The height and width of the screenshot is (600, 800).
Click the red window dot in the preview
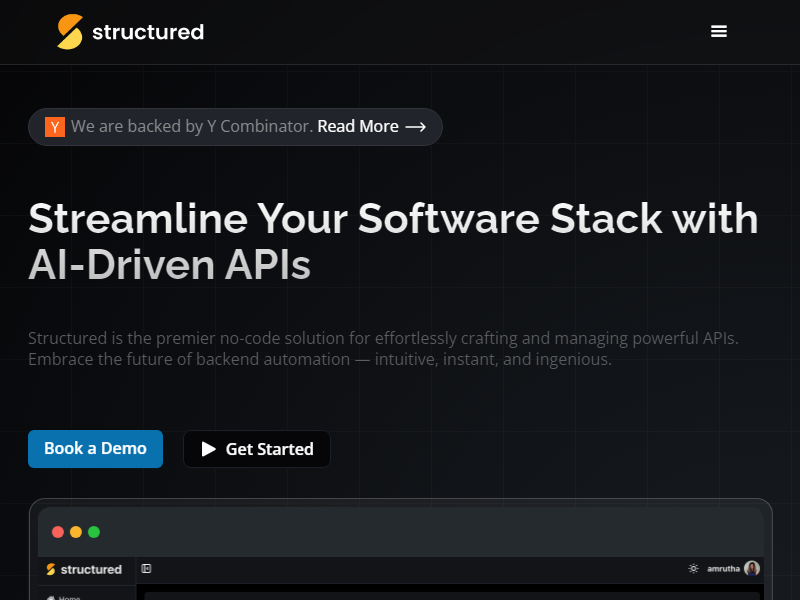click(58, 532)
